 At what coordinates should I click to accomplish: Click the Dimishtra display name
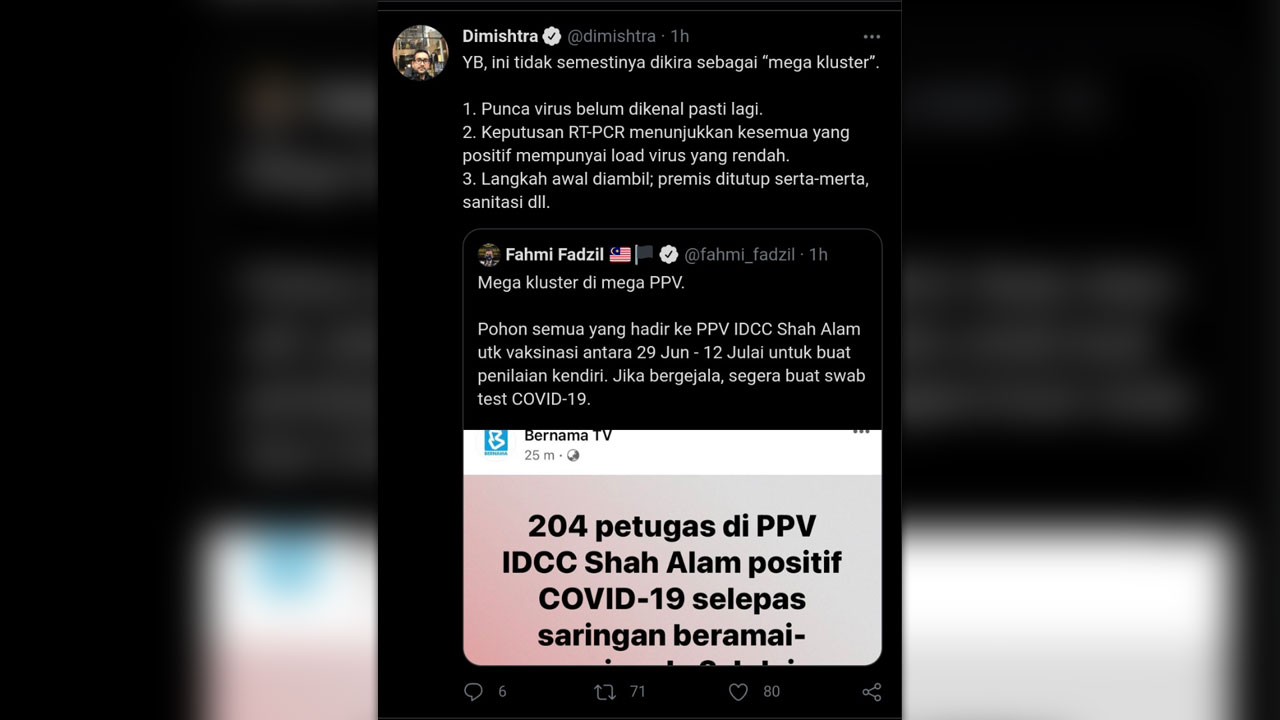click(x=500, y=36)
